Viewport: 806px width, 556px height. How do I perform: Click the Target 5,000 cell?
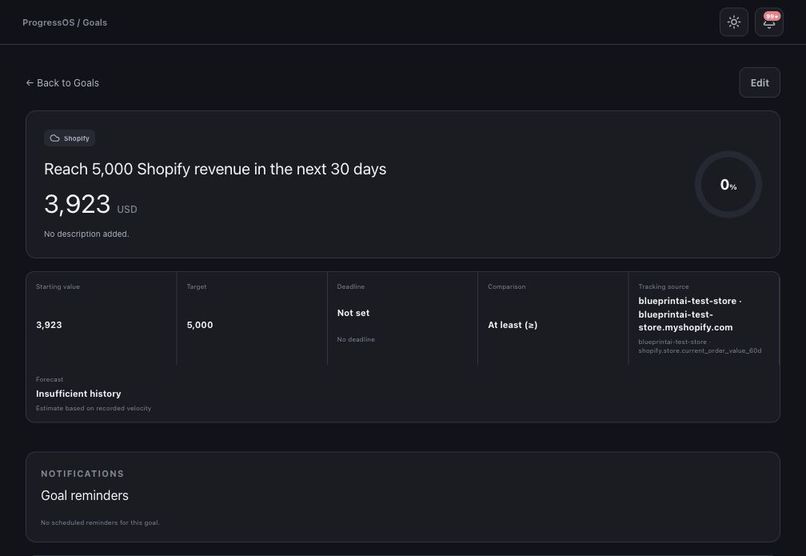252,319
